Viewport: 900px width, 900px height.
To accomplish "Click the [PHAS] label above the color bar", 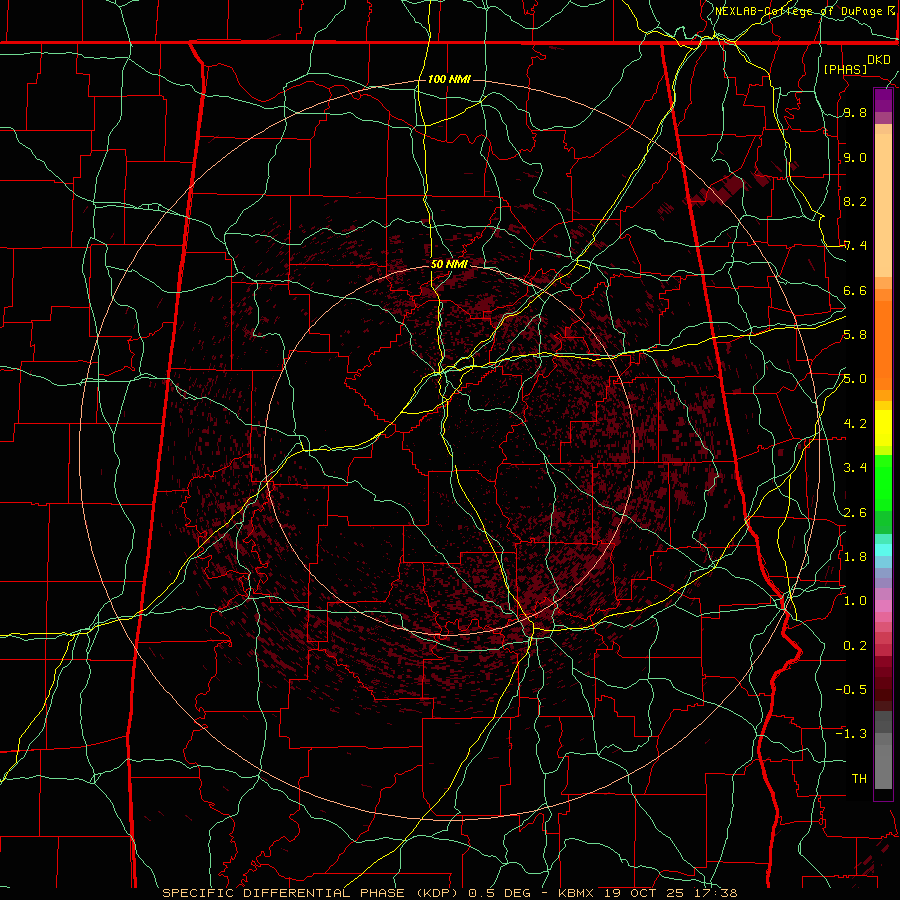I will [x=845, y=69].
